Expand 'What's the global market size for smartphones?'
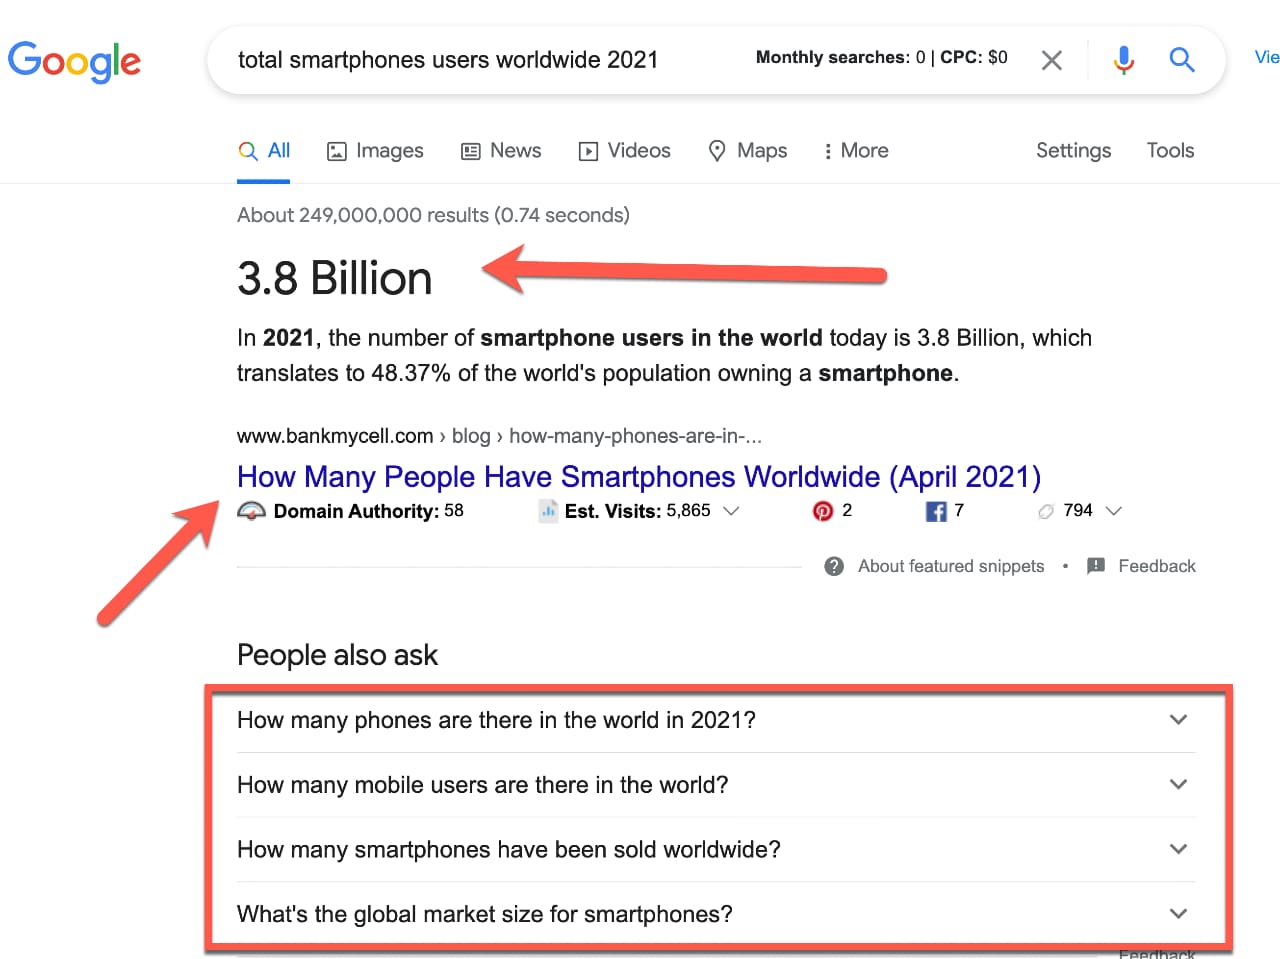The height and width of the screenshot is (959, 1280). 1178,914
